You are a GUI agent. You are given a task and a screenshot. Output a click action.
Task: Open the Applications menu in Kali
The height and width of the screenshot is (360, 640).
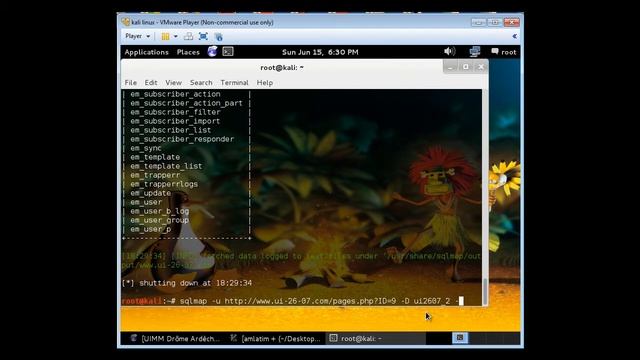pos(147,52)
